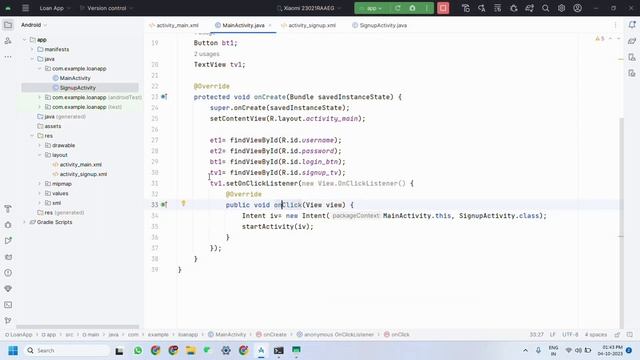Switch to activity_main.xml editor tab
Screen dimensions: 640x360
pyautogui.click(x=174, y=25)
